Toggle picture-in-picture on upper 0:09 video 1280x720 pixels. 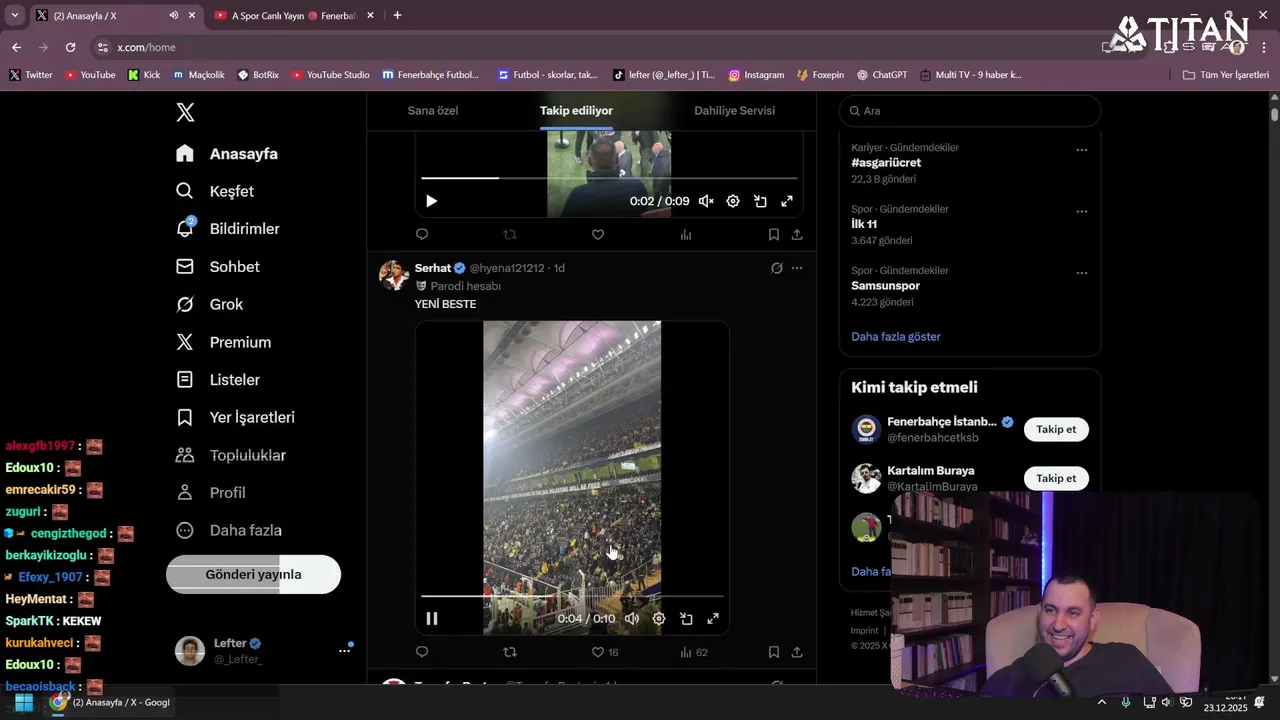(760, 201)
